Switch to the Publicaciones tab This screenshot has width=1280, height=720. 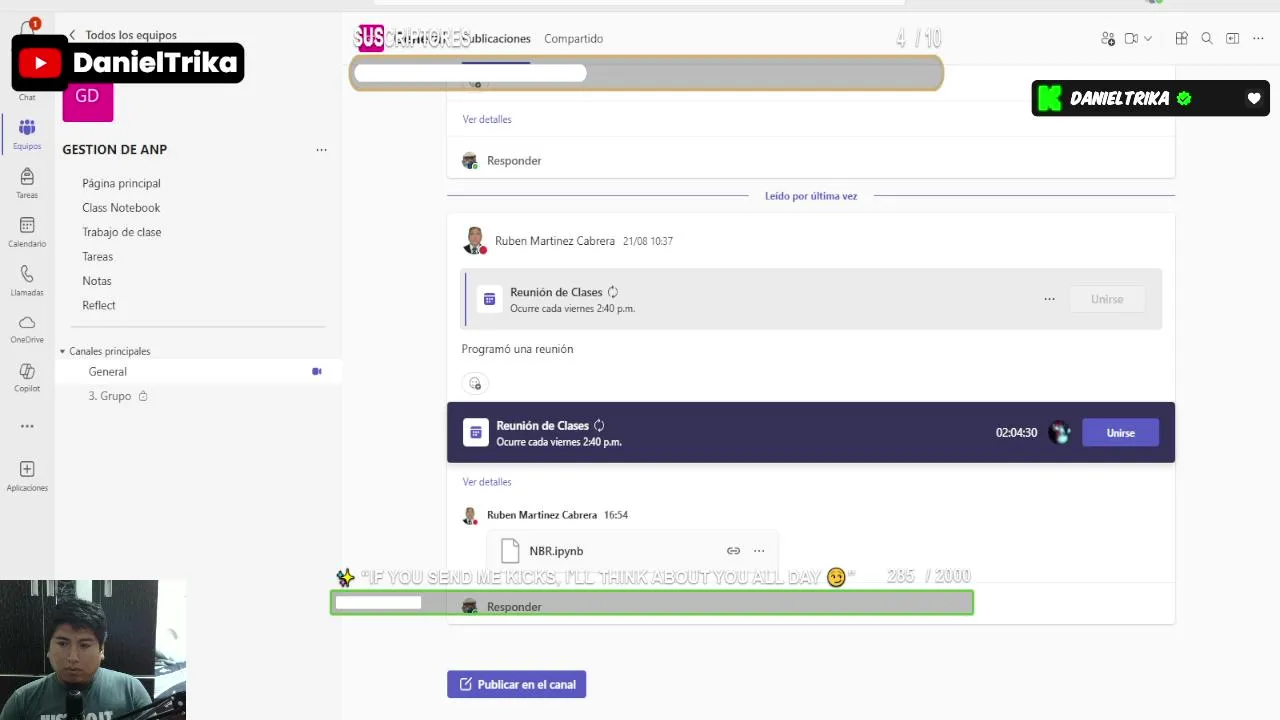(497, 38)
